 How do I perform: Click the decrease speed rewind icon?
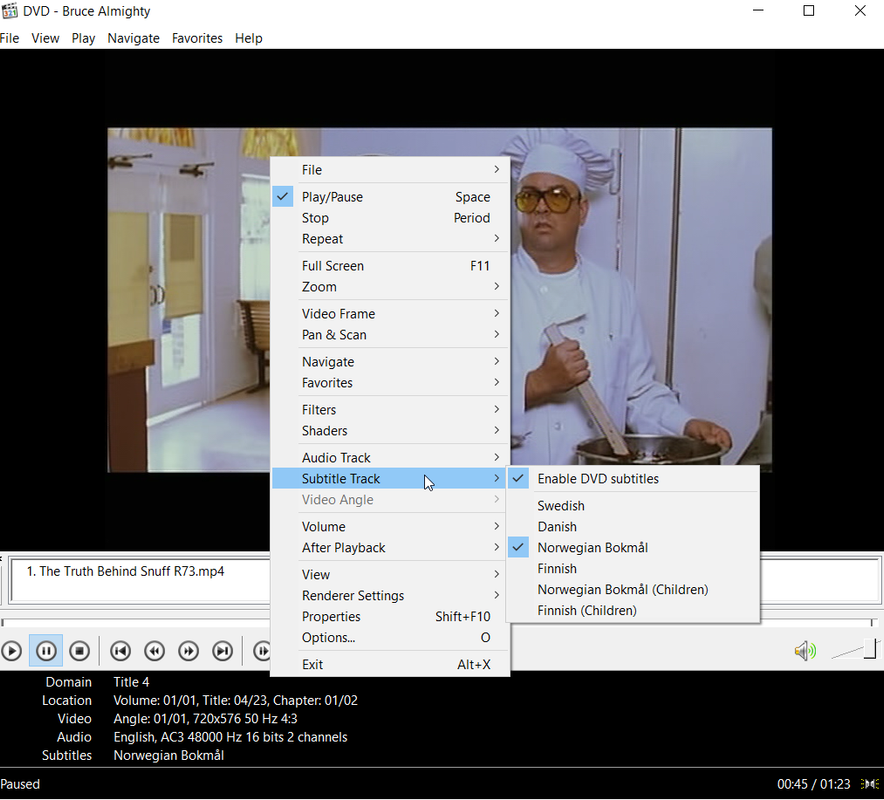[154, 651]
